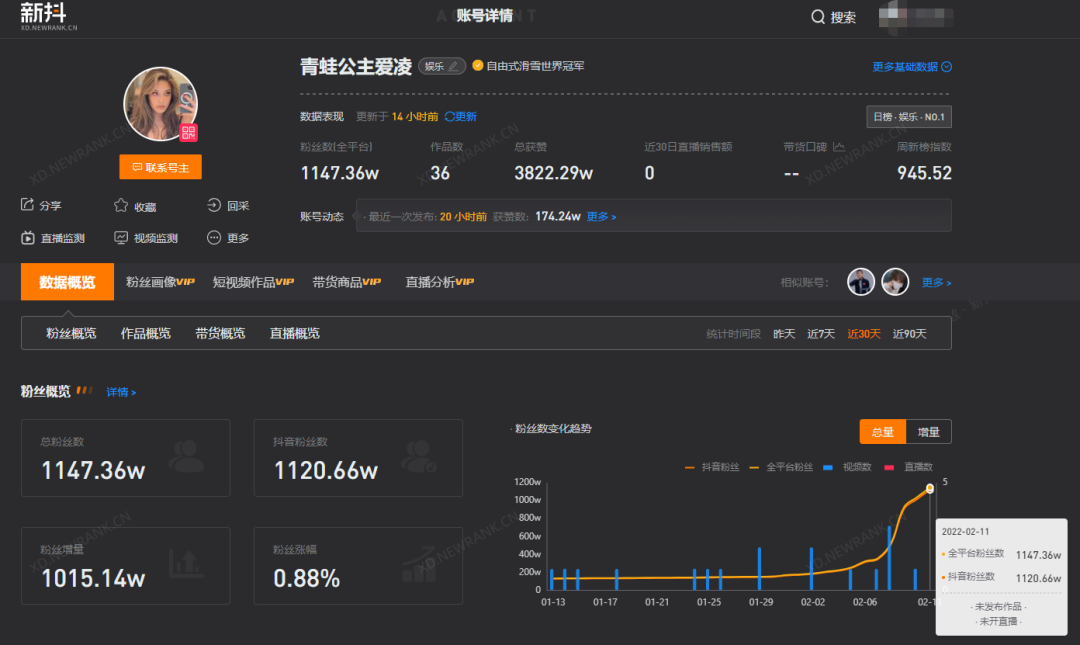Select the 作品概览 sub-tab
The image size is (1080, 645).
(x=145, y=333)
